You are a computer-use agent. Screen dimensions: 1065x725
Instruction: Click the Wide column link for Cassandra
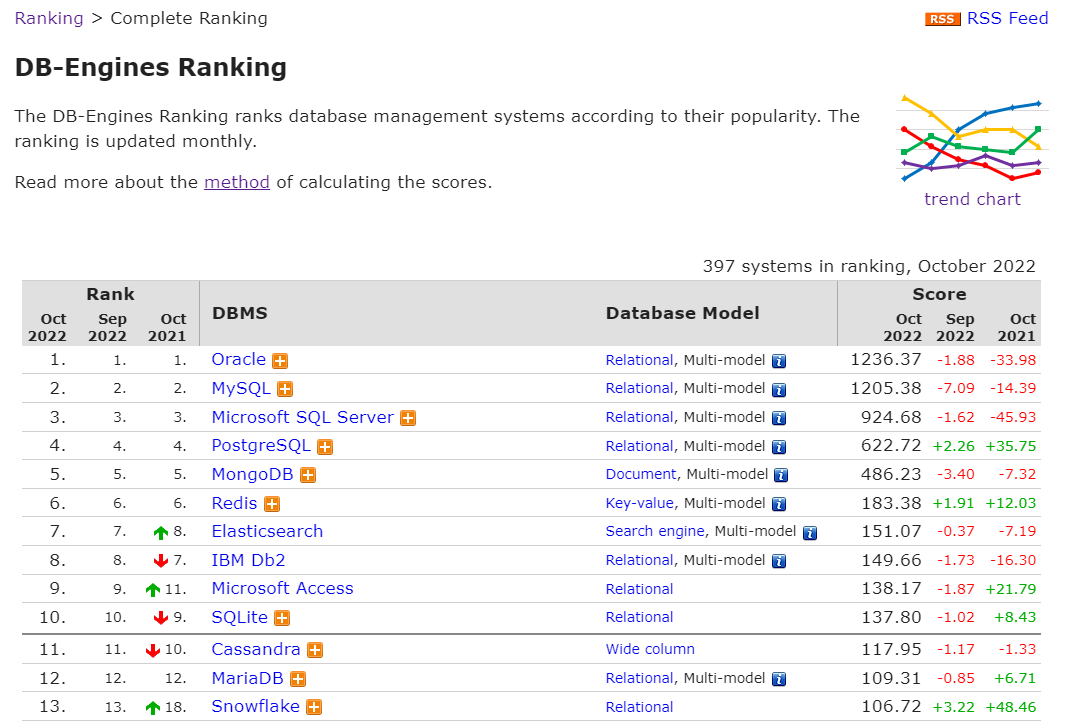point(650,650)
